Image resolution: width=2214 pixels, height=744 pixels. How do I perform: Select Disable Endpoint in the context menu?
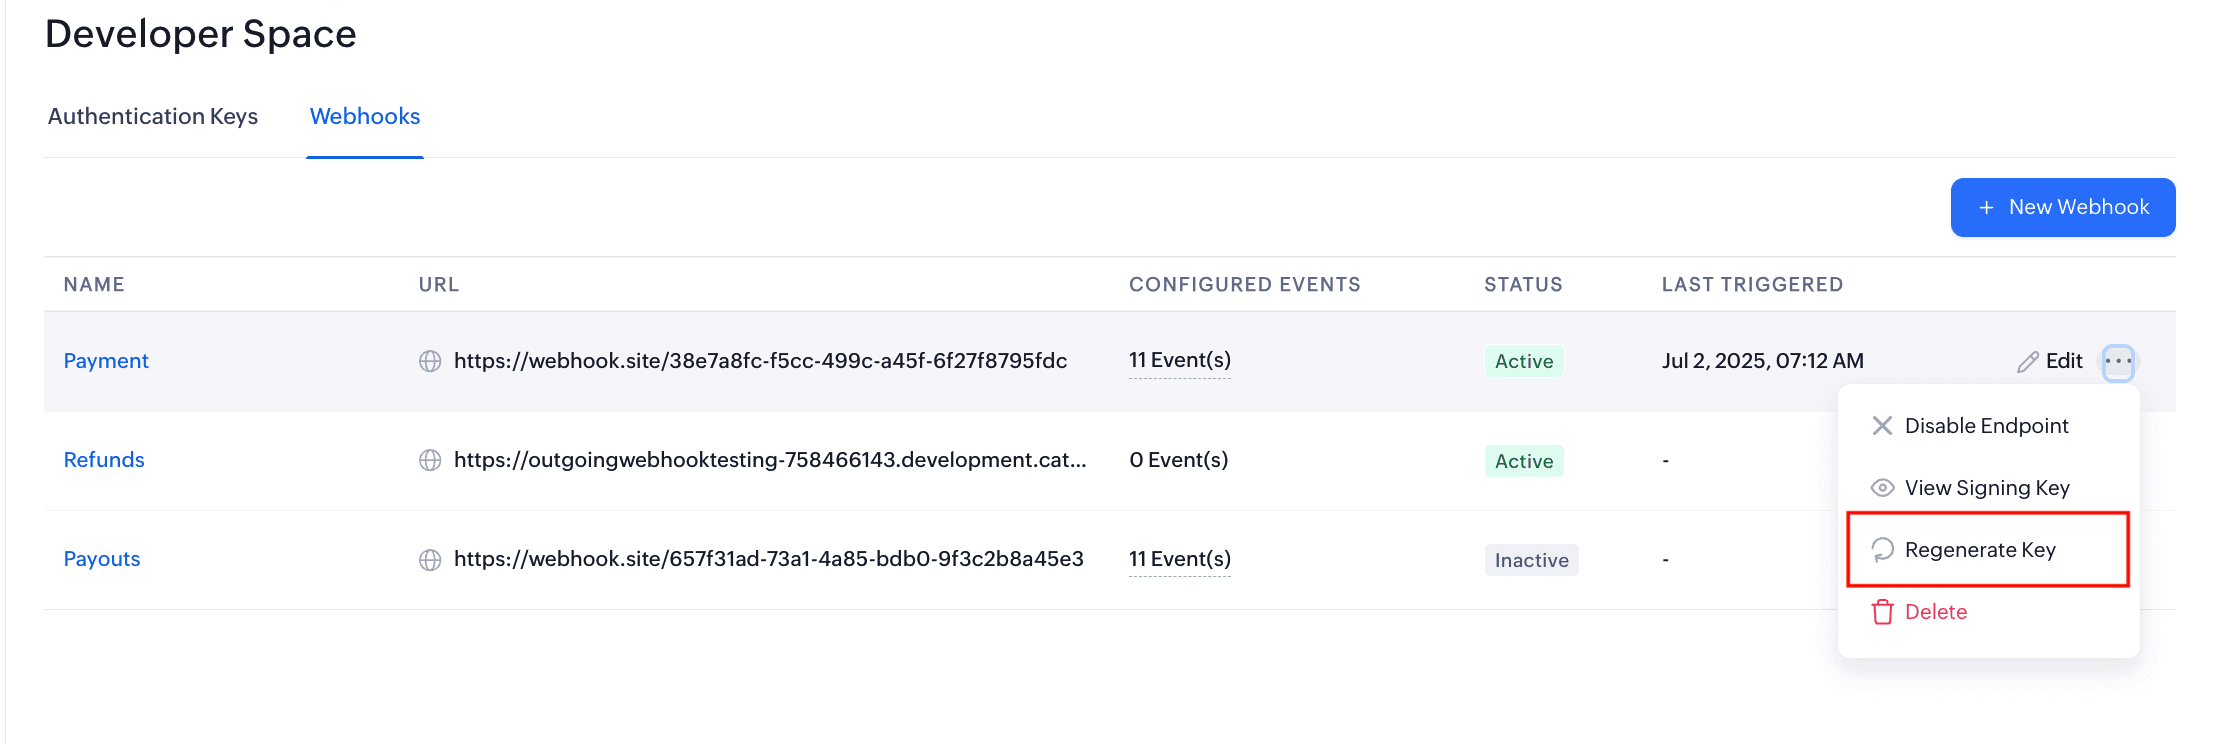(x=1986, y=426)
